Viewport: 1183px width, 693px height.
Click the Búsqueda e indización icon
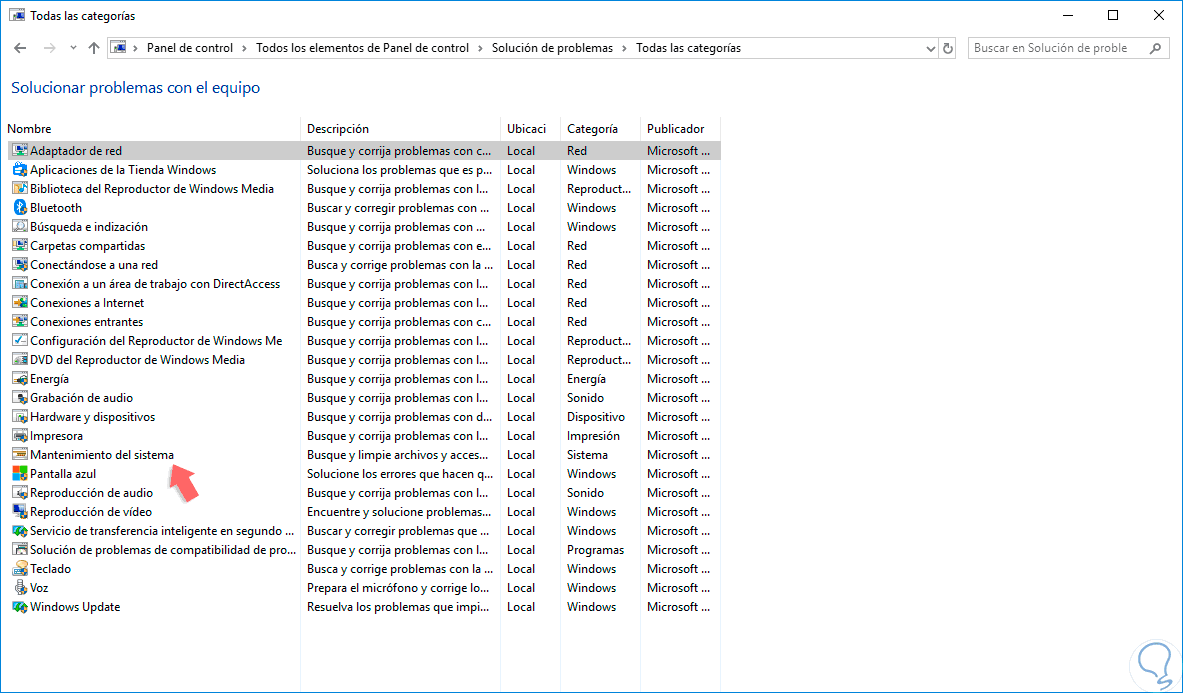coord(20,227)
